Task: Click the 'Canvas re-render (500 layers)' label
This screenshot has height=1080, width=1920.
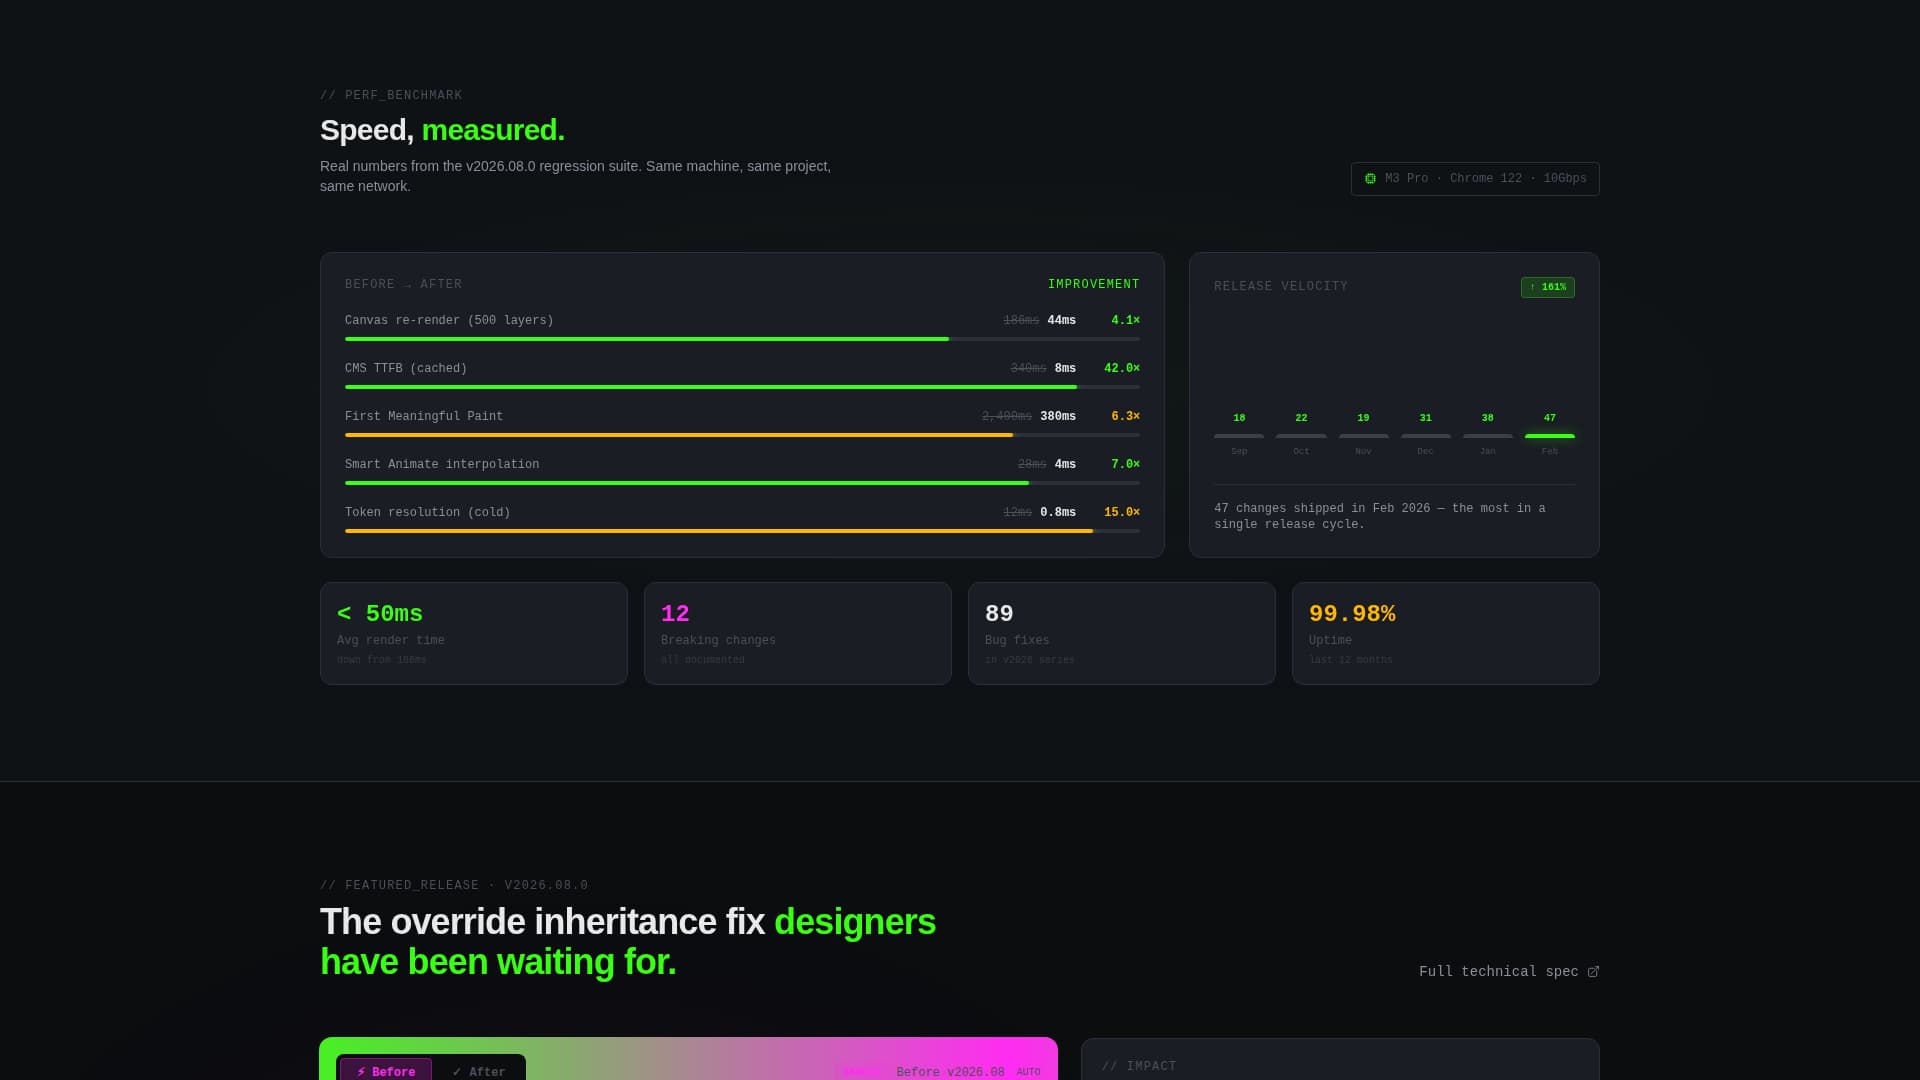Action: click(449, 321)
